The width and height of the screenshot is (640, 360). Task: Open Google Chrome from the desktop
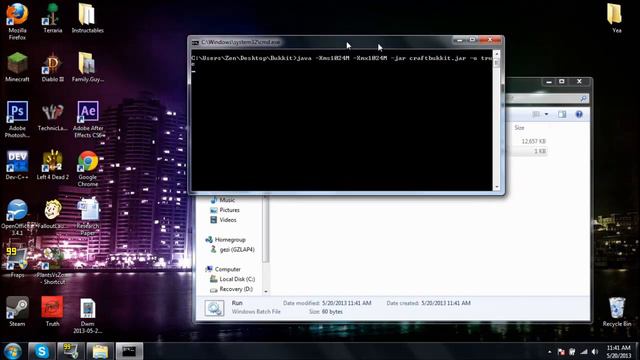click(88, 168)
